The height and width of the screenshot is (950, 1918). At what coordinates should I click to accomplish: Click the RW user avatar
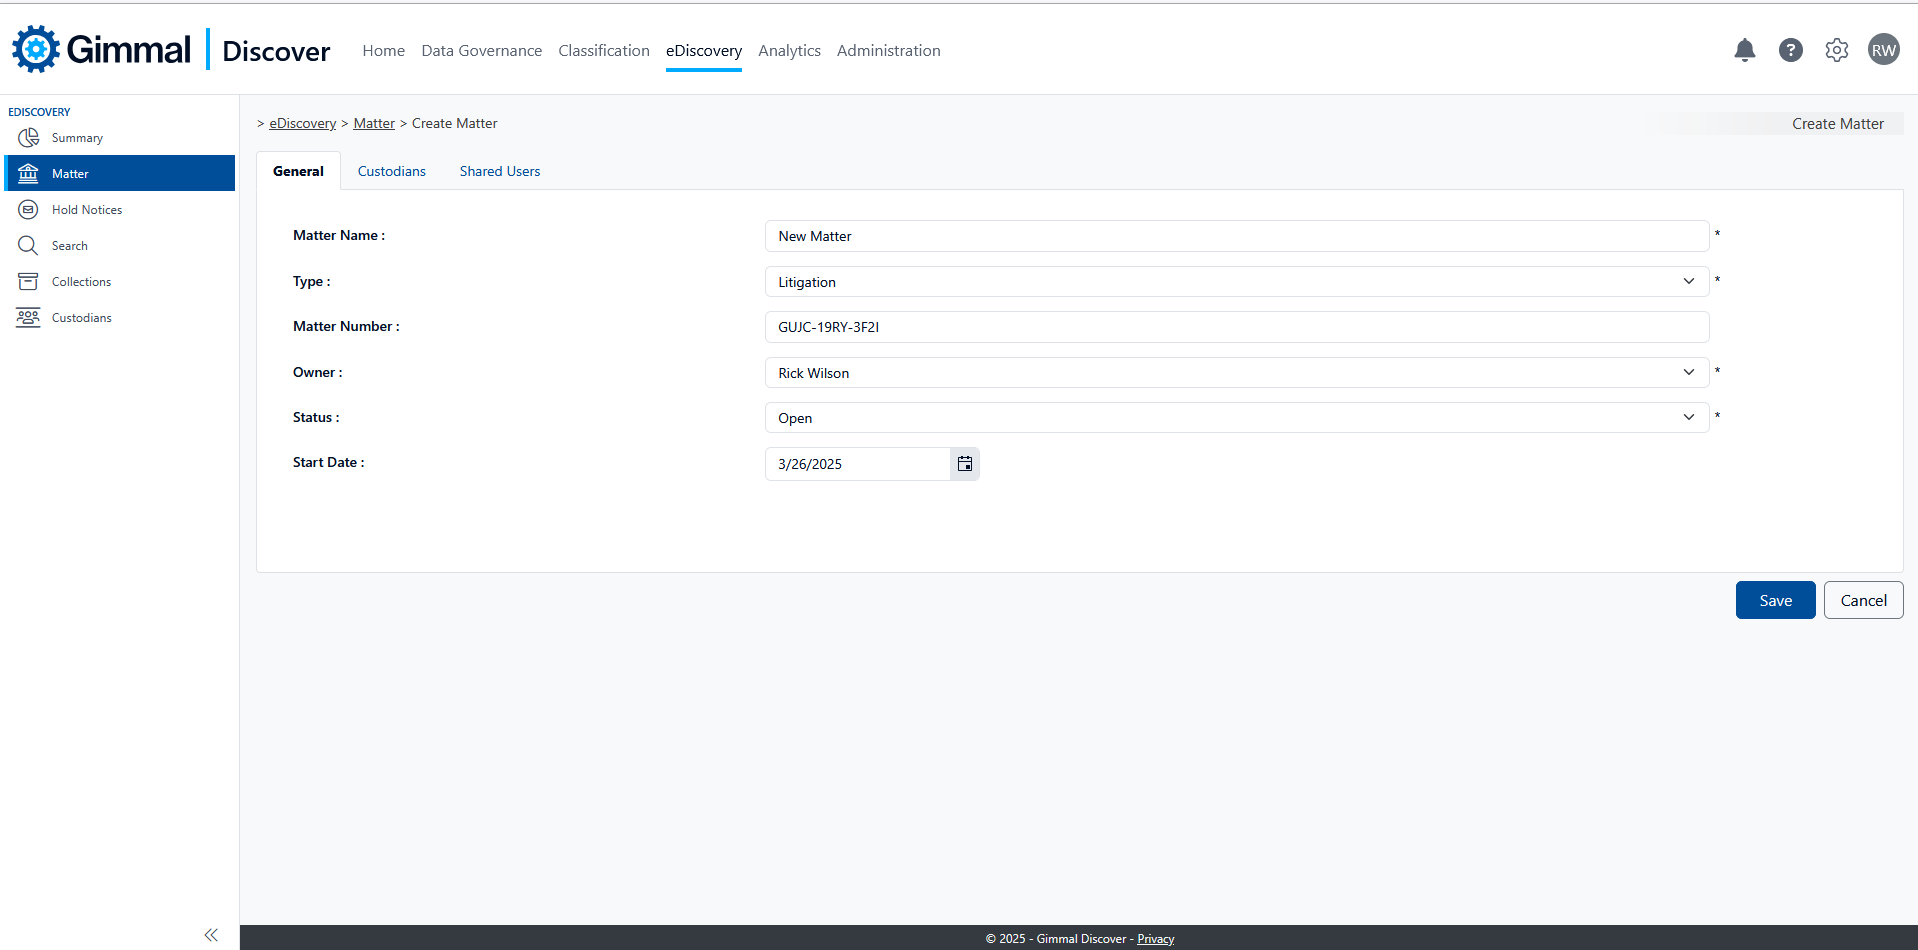[1883, 50]
